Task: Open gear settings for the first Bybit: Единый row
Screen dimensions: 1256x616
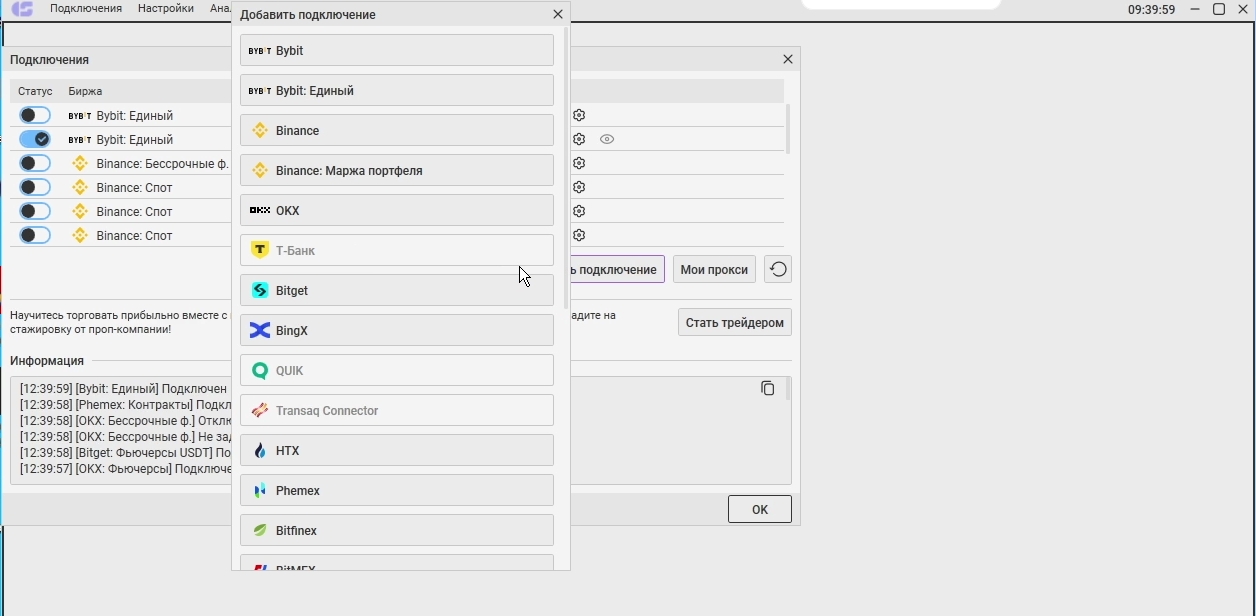Action: pos(579,115)
